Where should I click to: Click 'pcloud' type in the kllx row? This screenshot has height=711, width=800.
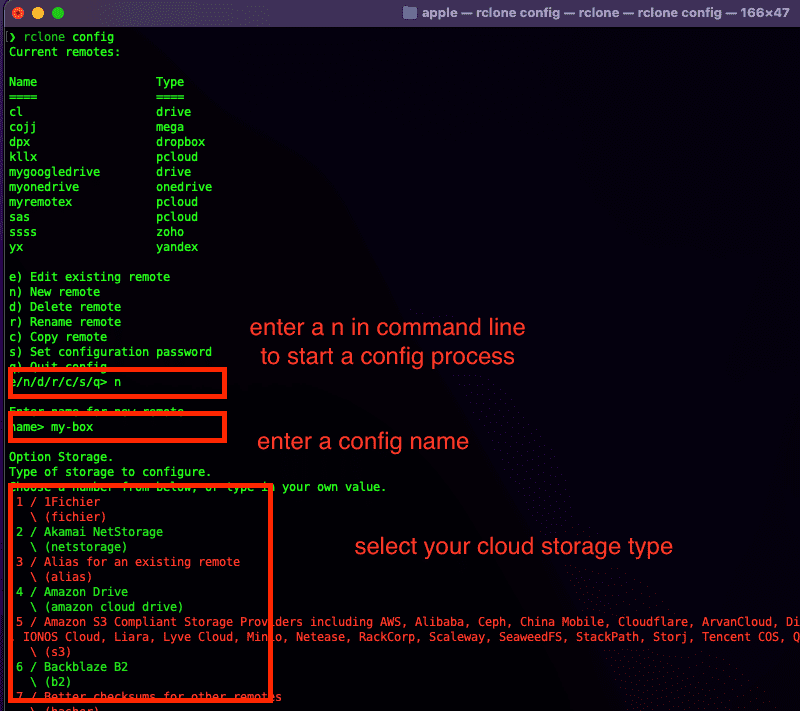tap(177, 157)
